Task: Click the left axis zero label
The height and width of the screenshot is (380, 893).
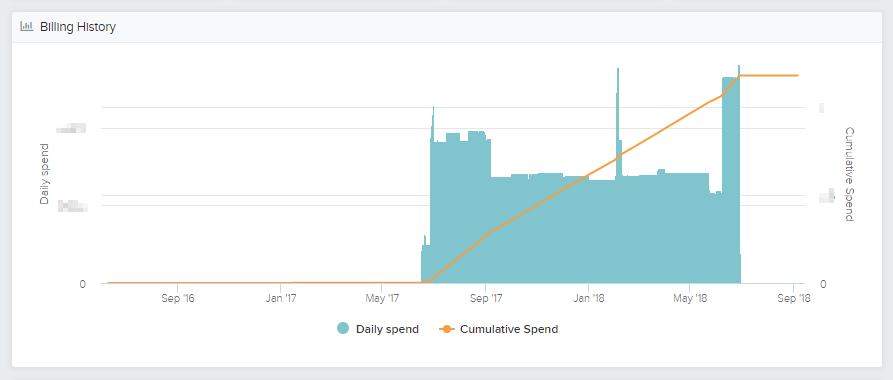Action: [83, 284]
